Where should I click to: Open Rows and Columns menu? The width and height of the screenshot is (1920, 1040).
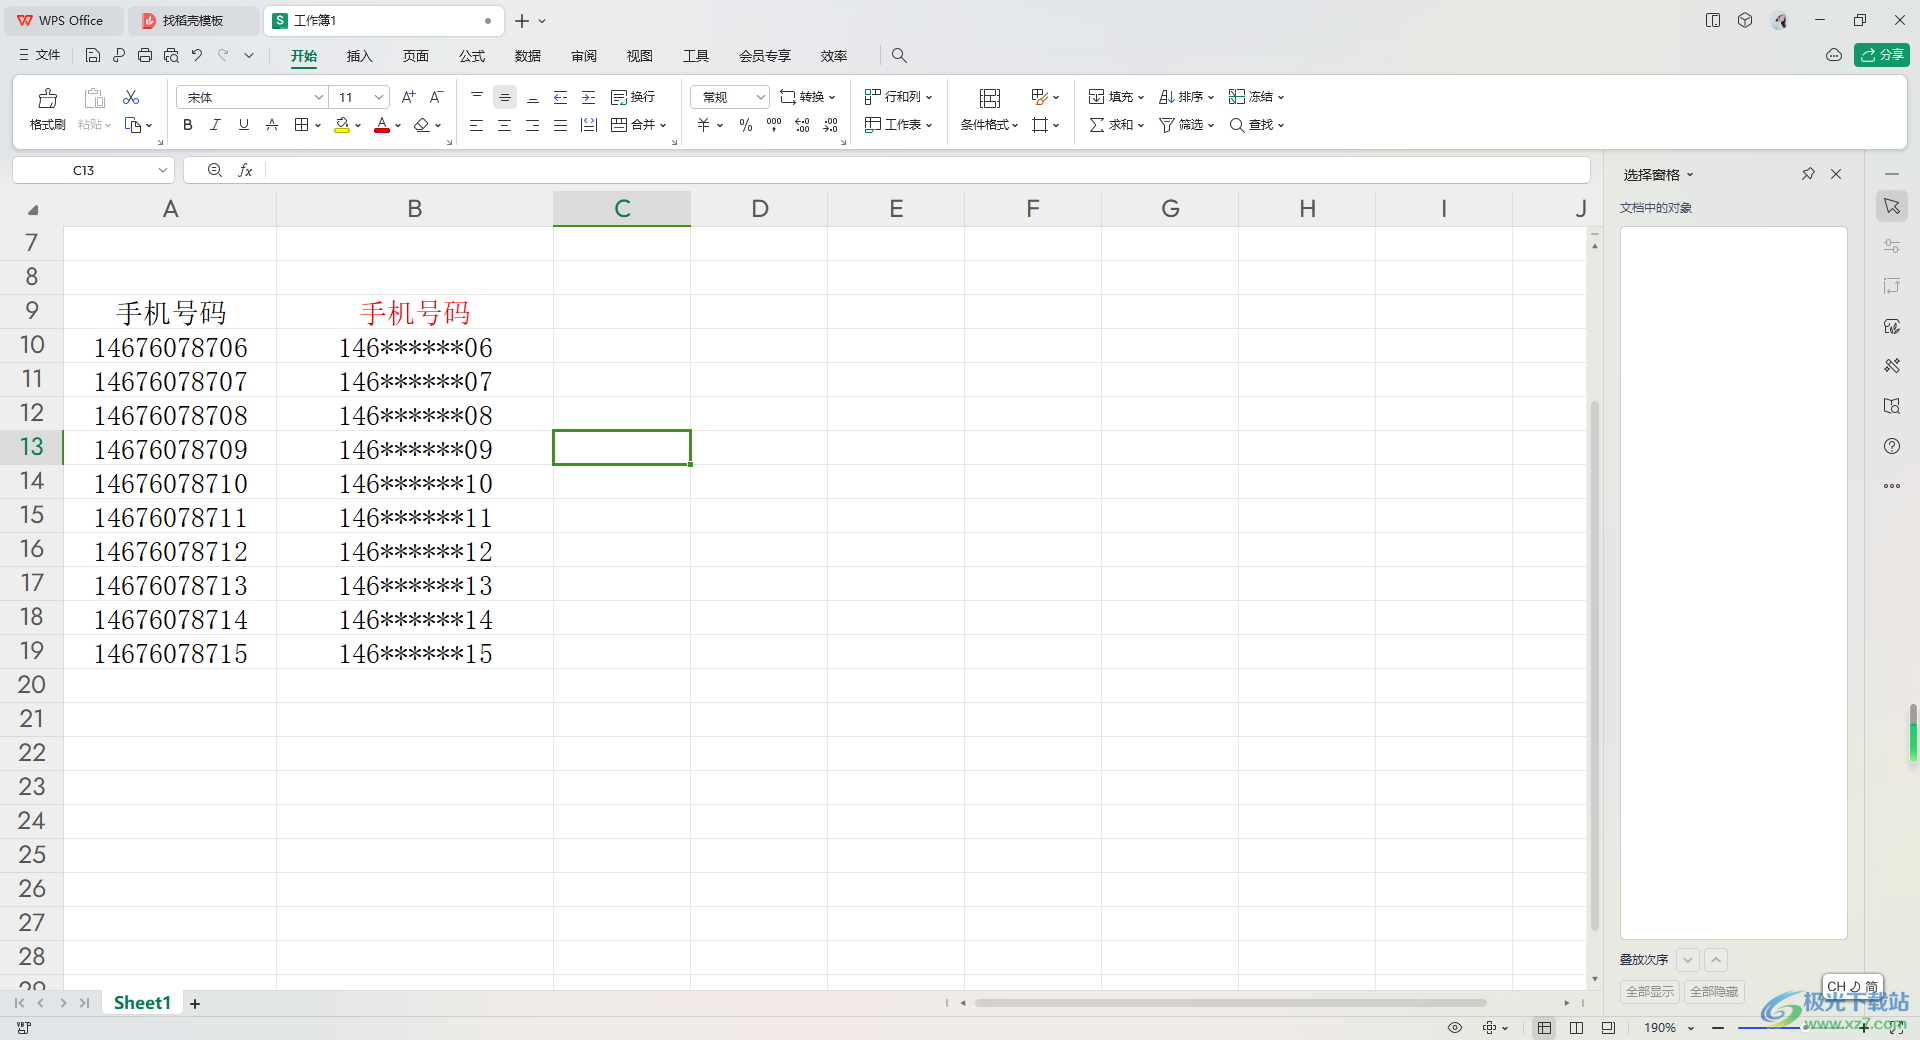(898, 97)
